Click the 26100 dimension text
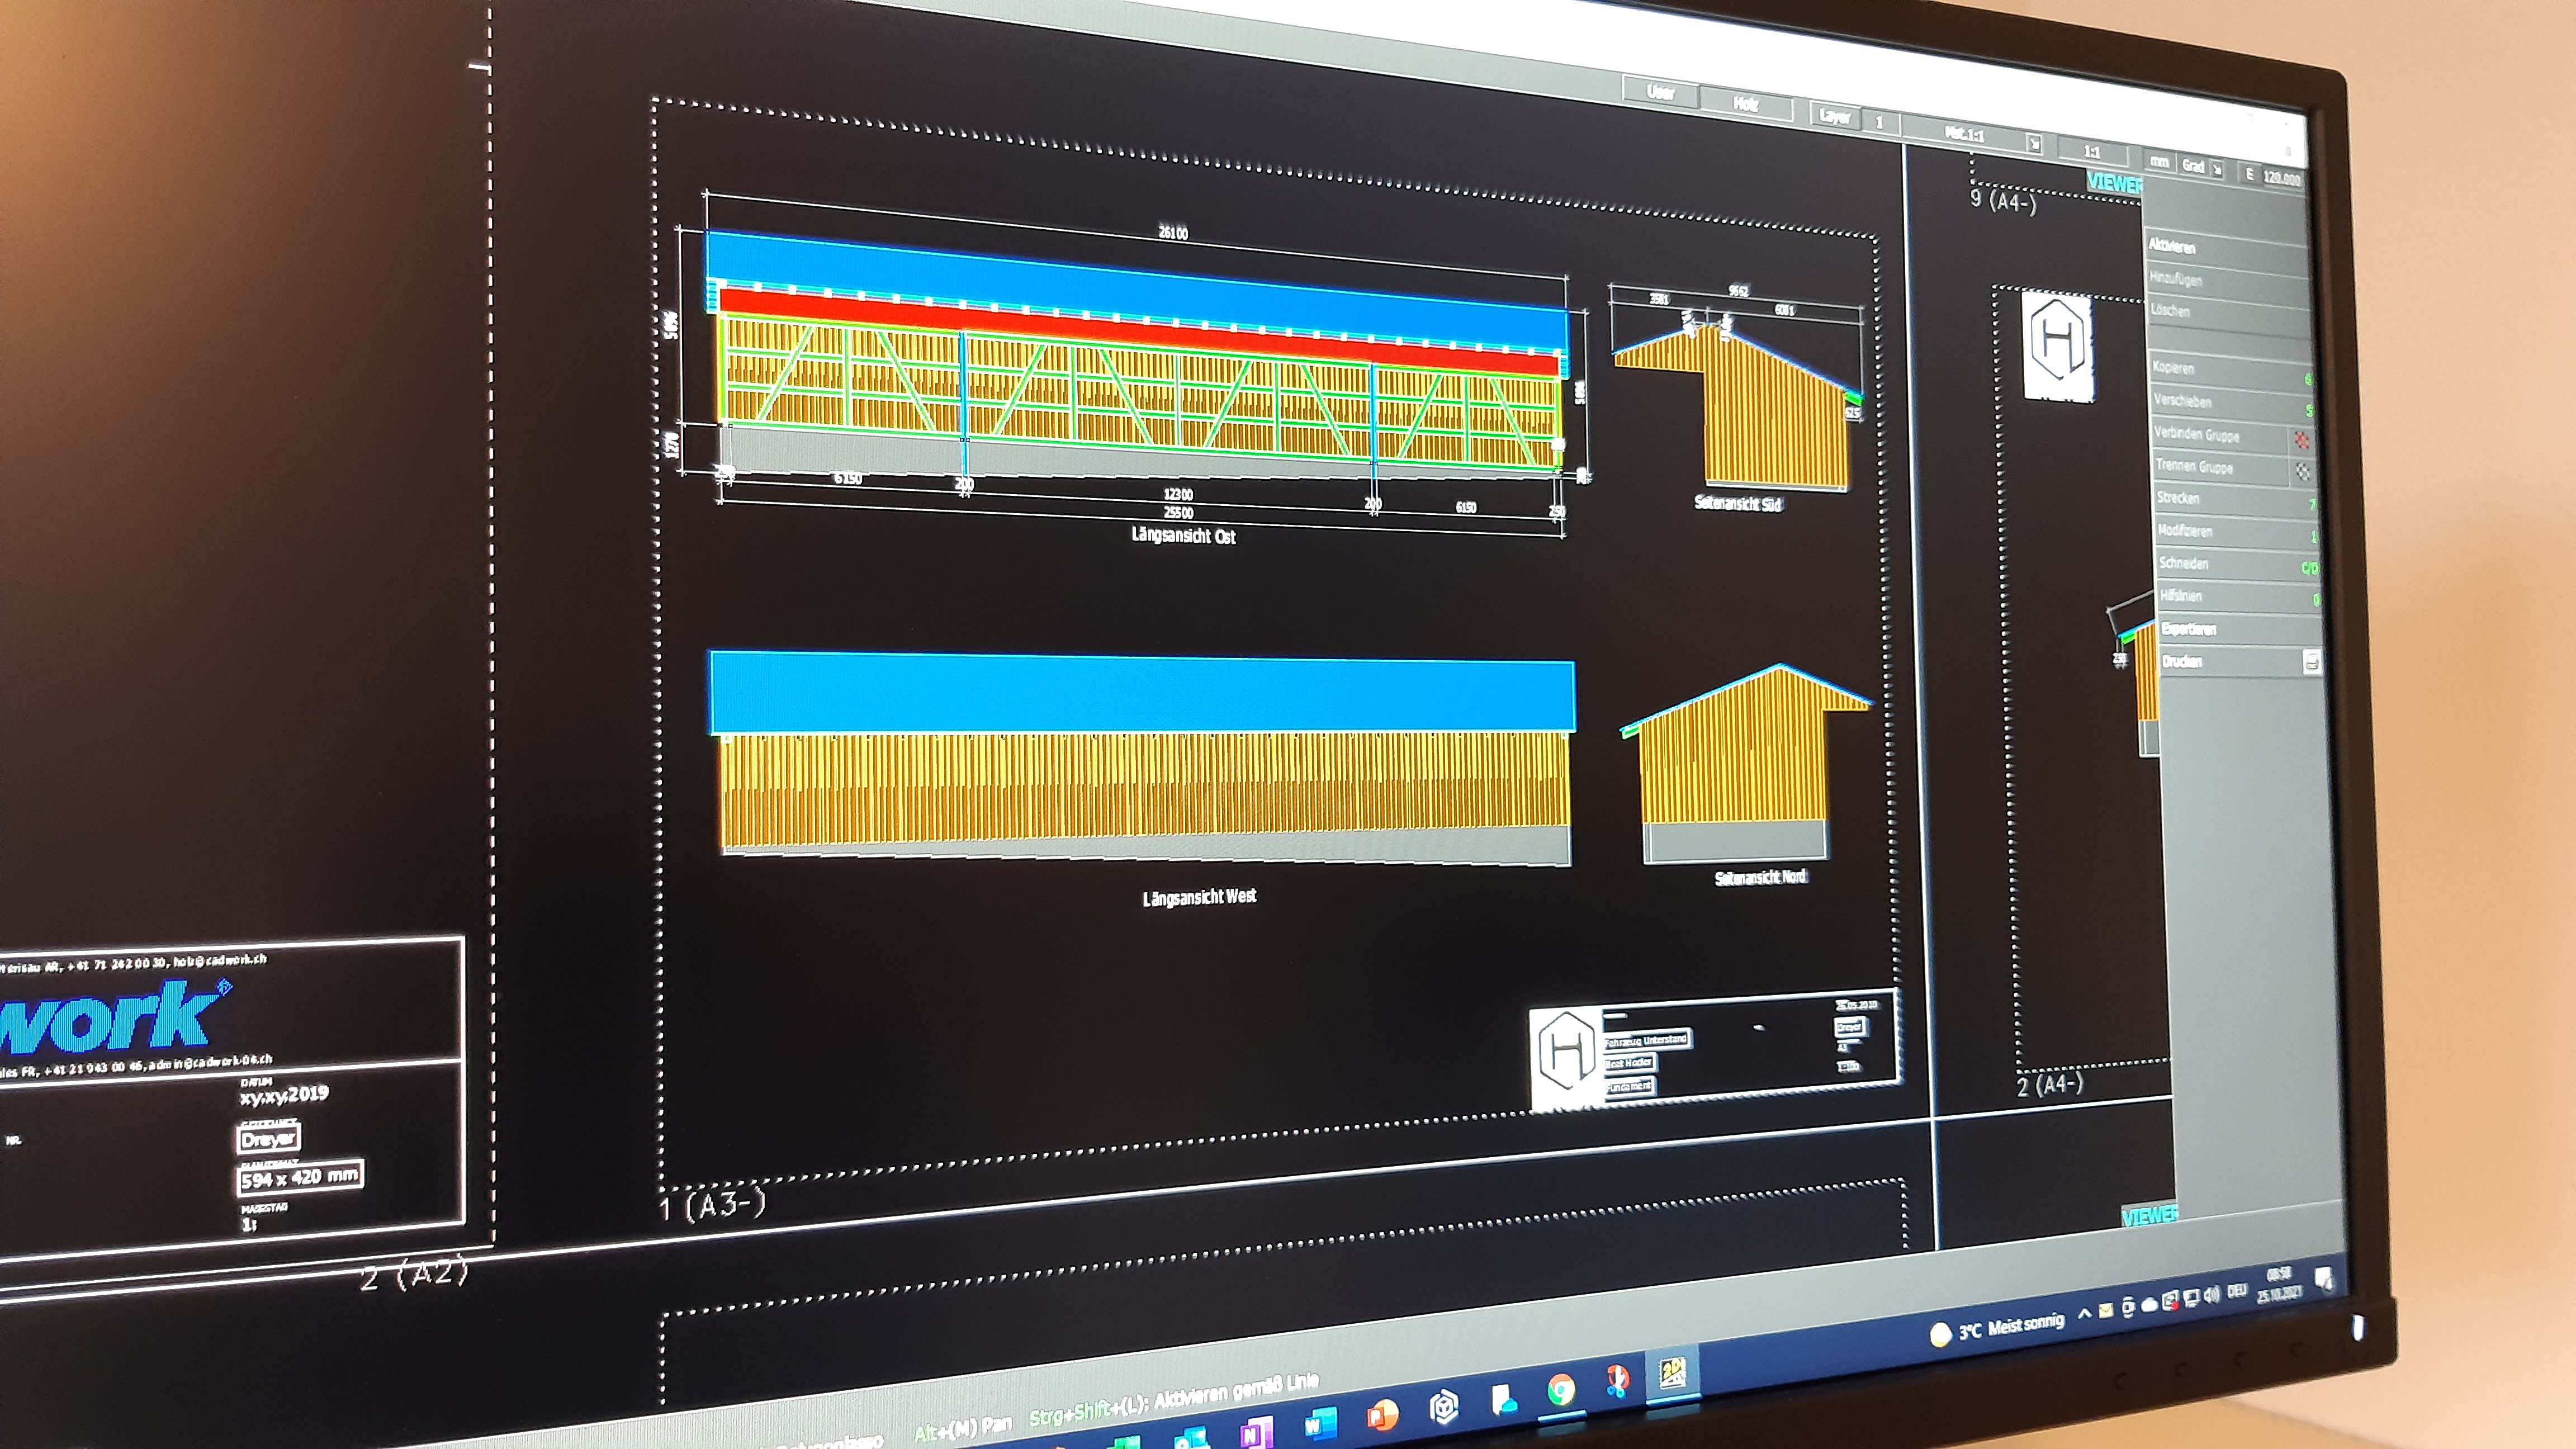Image resolution: width=2576 pixels, height=1449 pixels. [x=1173, y=232]
